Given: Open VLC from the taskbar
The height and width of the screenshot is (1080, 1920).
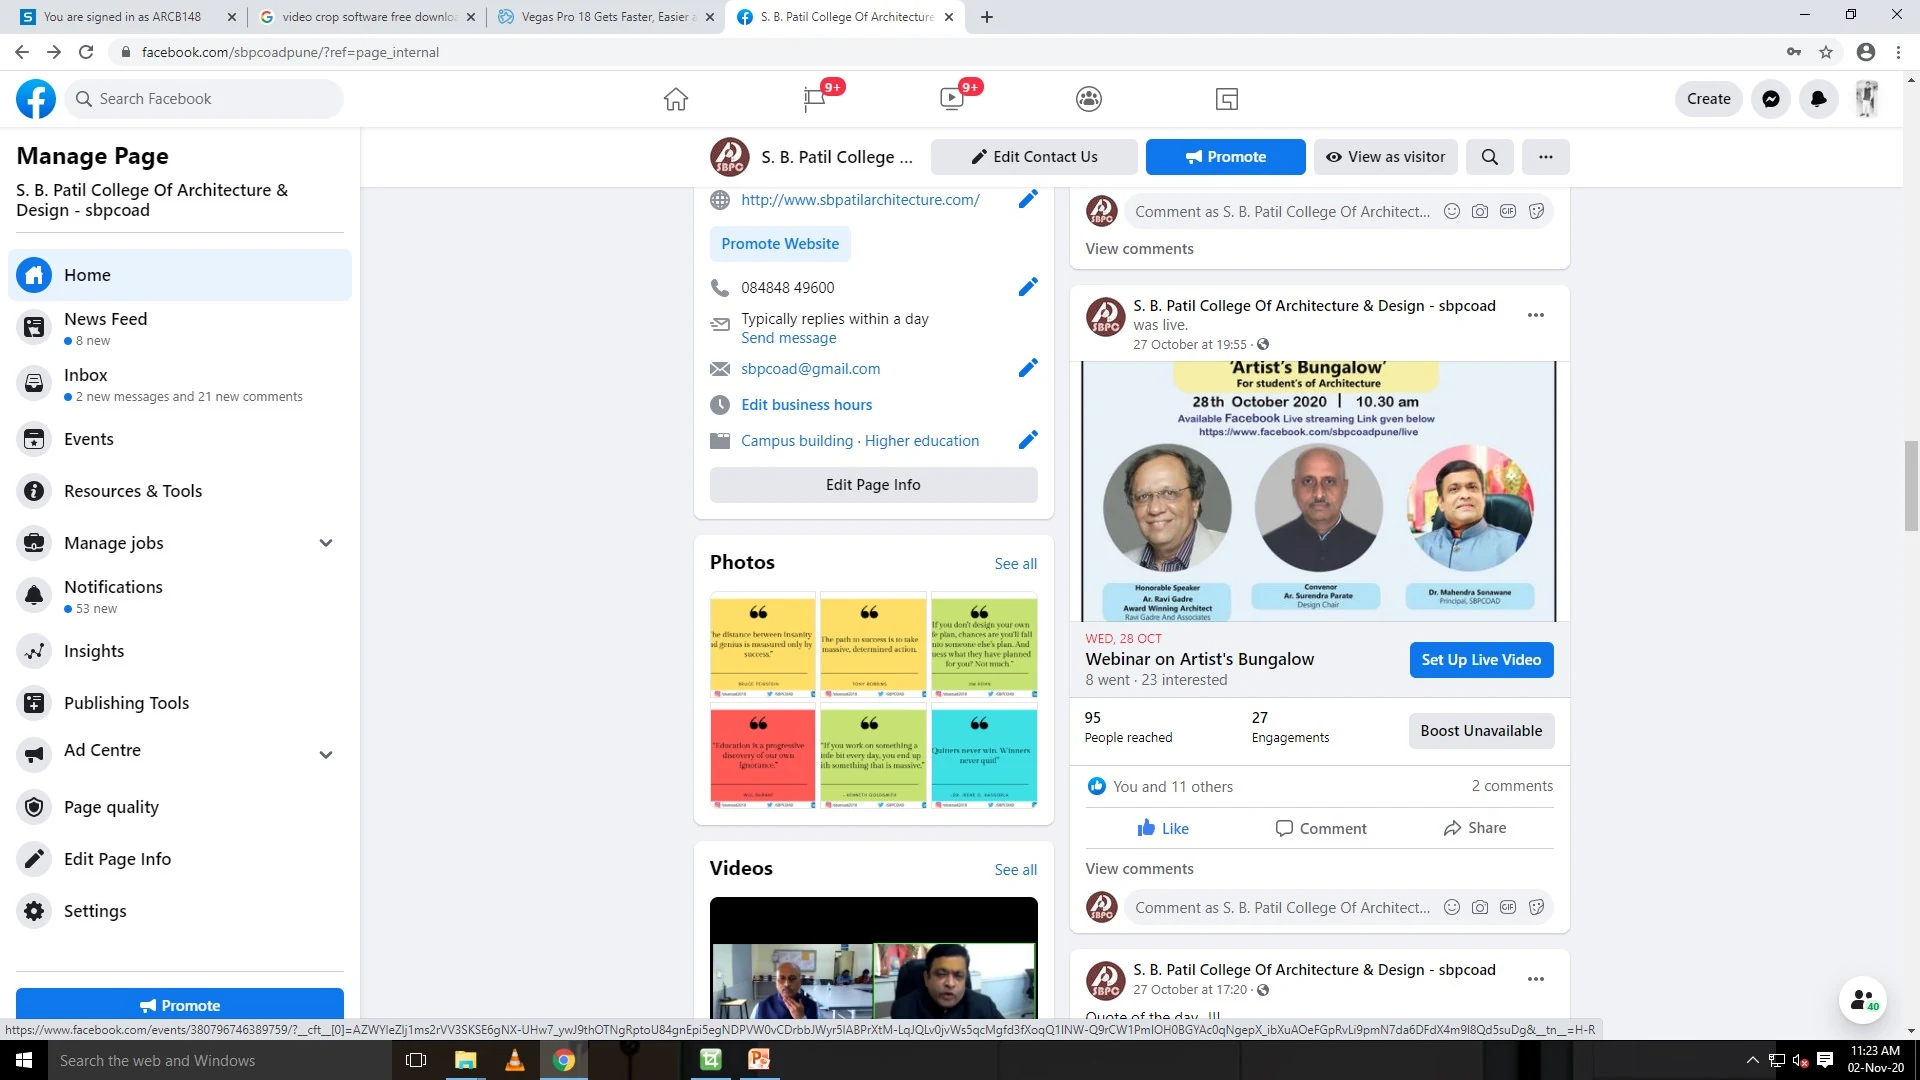Looking at the screenshot, I should [x=515, y=1060].
